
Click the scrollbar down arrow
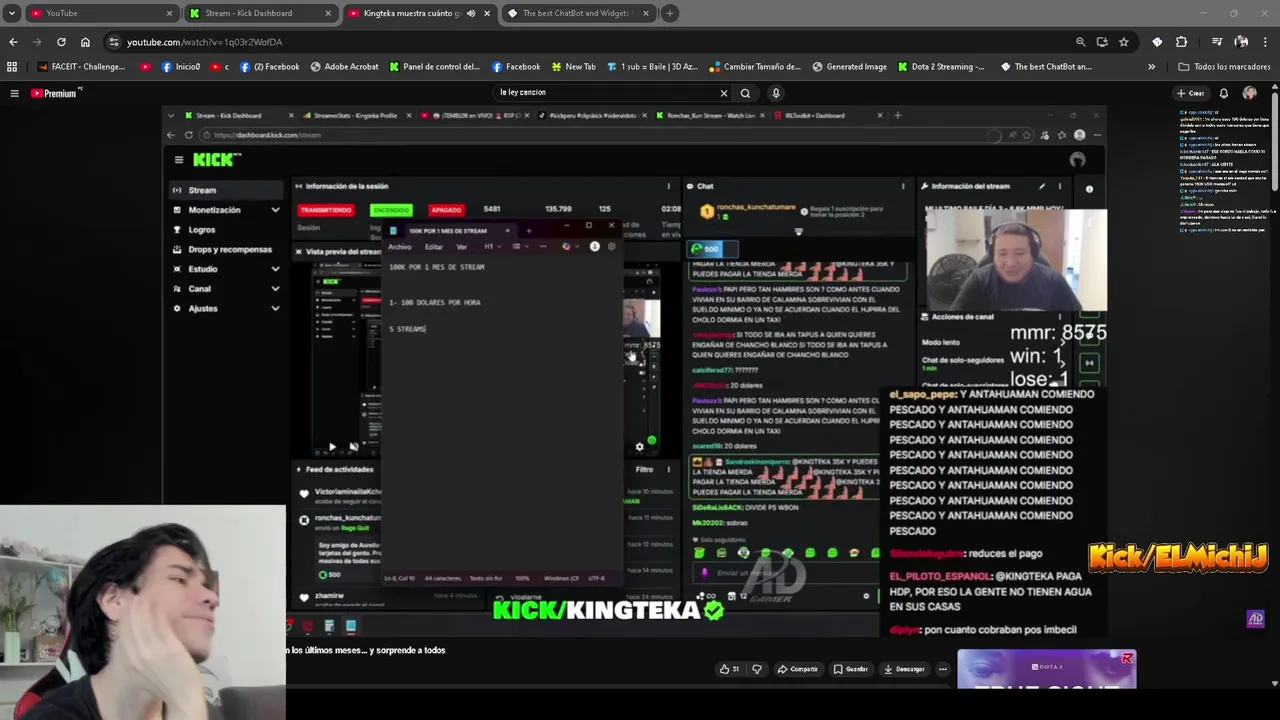tap(1274, 684)
